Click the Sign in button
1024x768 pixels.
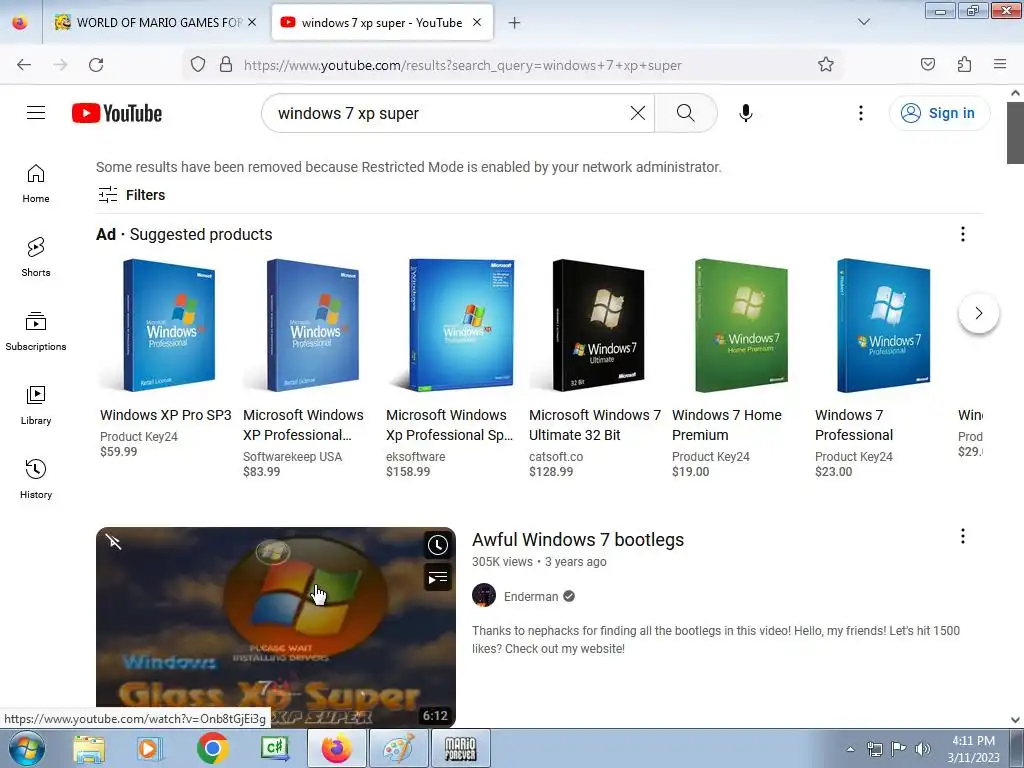[939, 113]
